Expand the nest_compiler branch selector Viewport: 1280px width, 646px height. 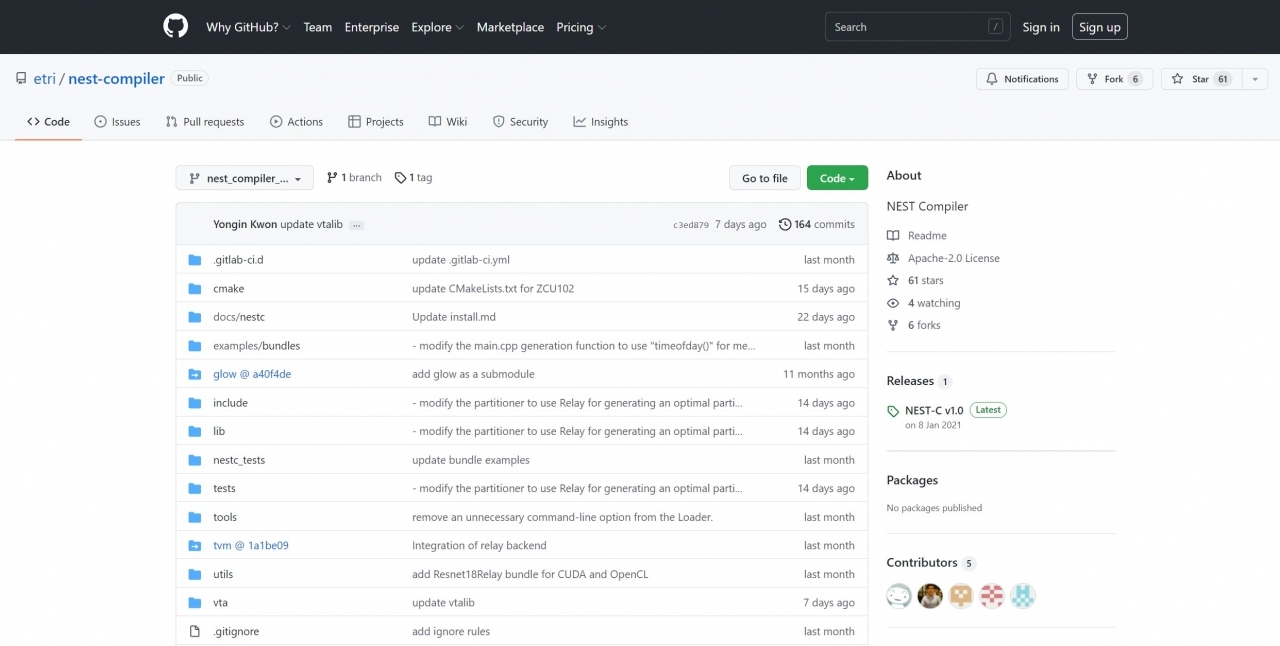[245, 178]
